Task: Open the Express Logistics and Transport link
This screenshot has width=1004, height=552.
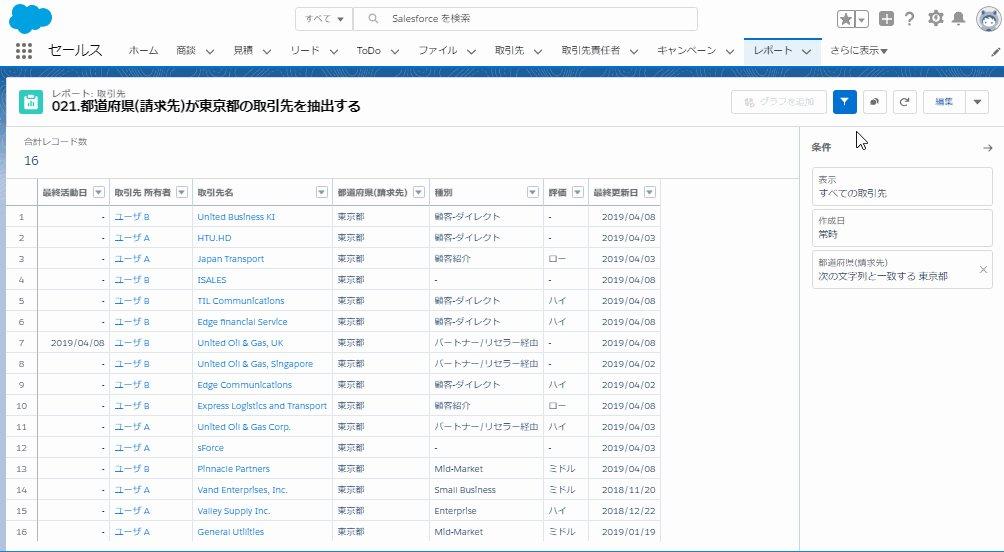Action: tap(262, 406)
